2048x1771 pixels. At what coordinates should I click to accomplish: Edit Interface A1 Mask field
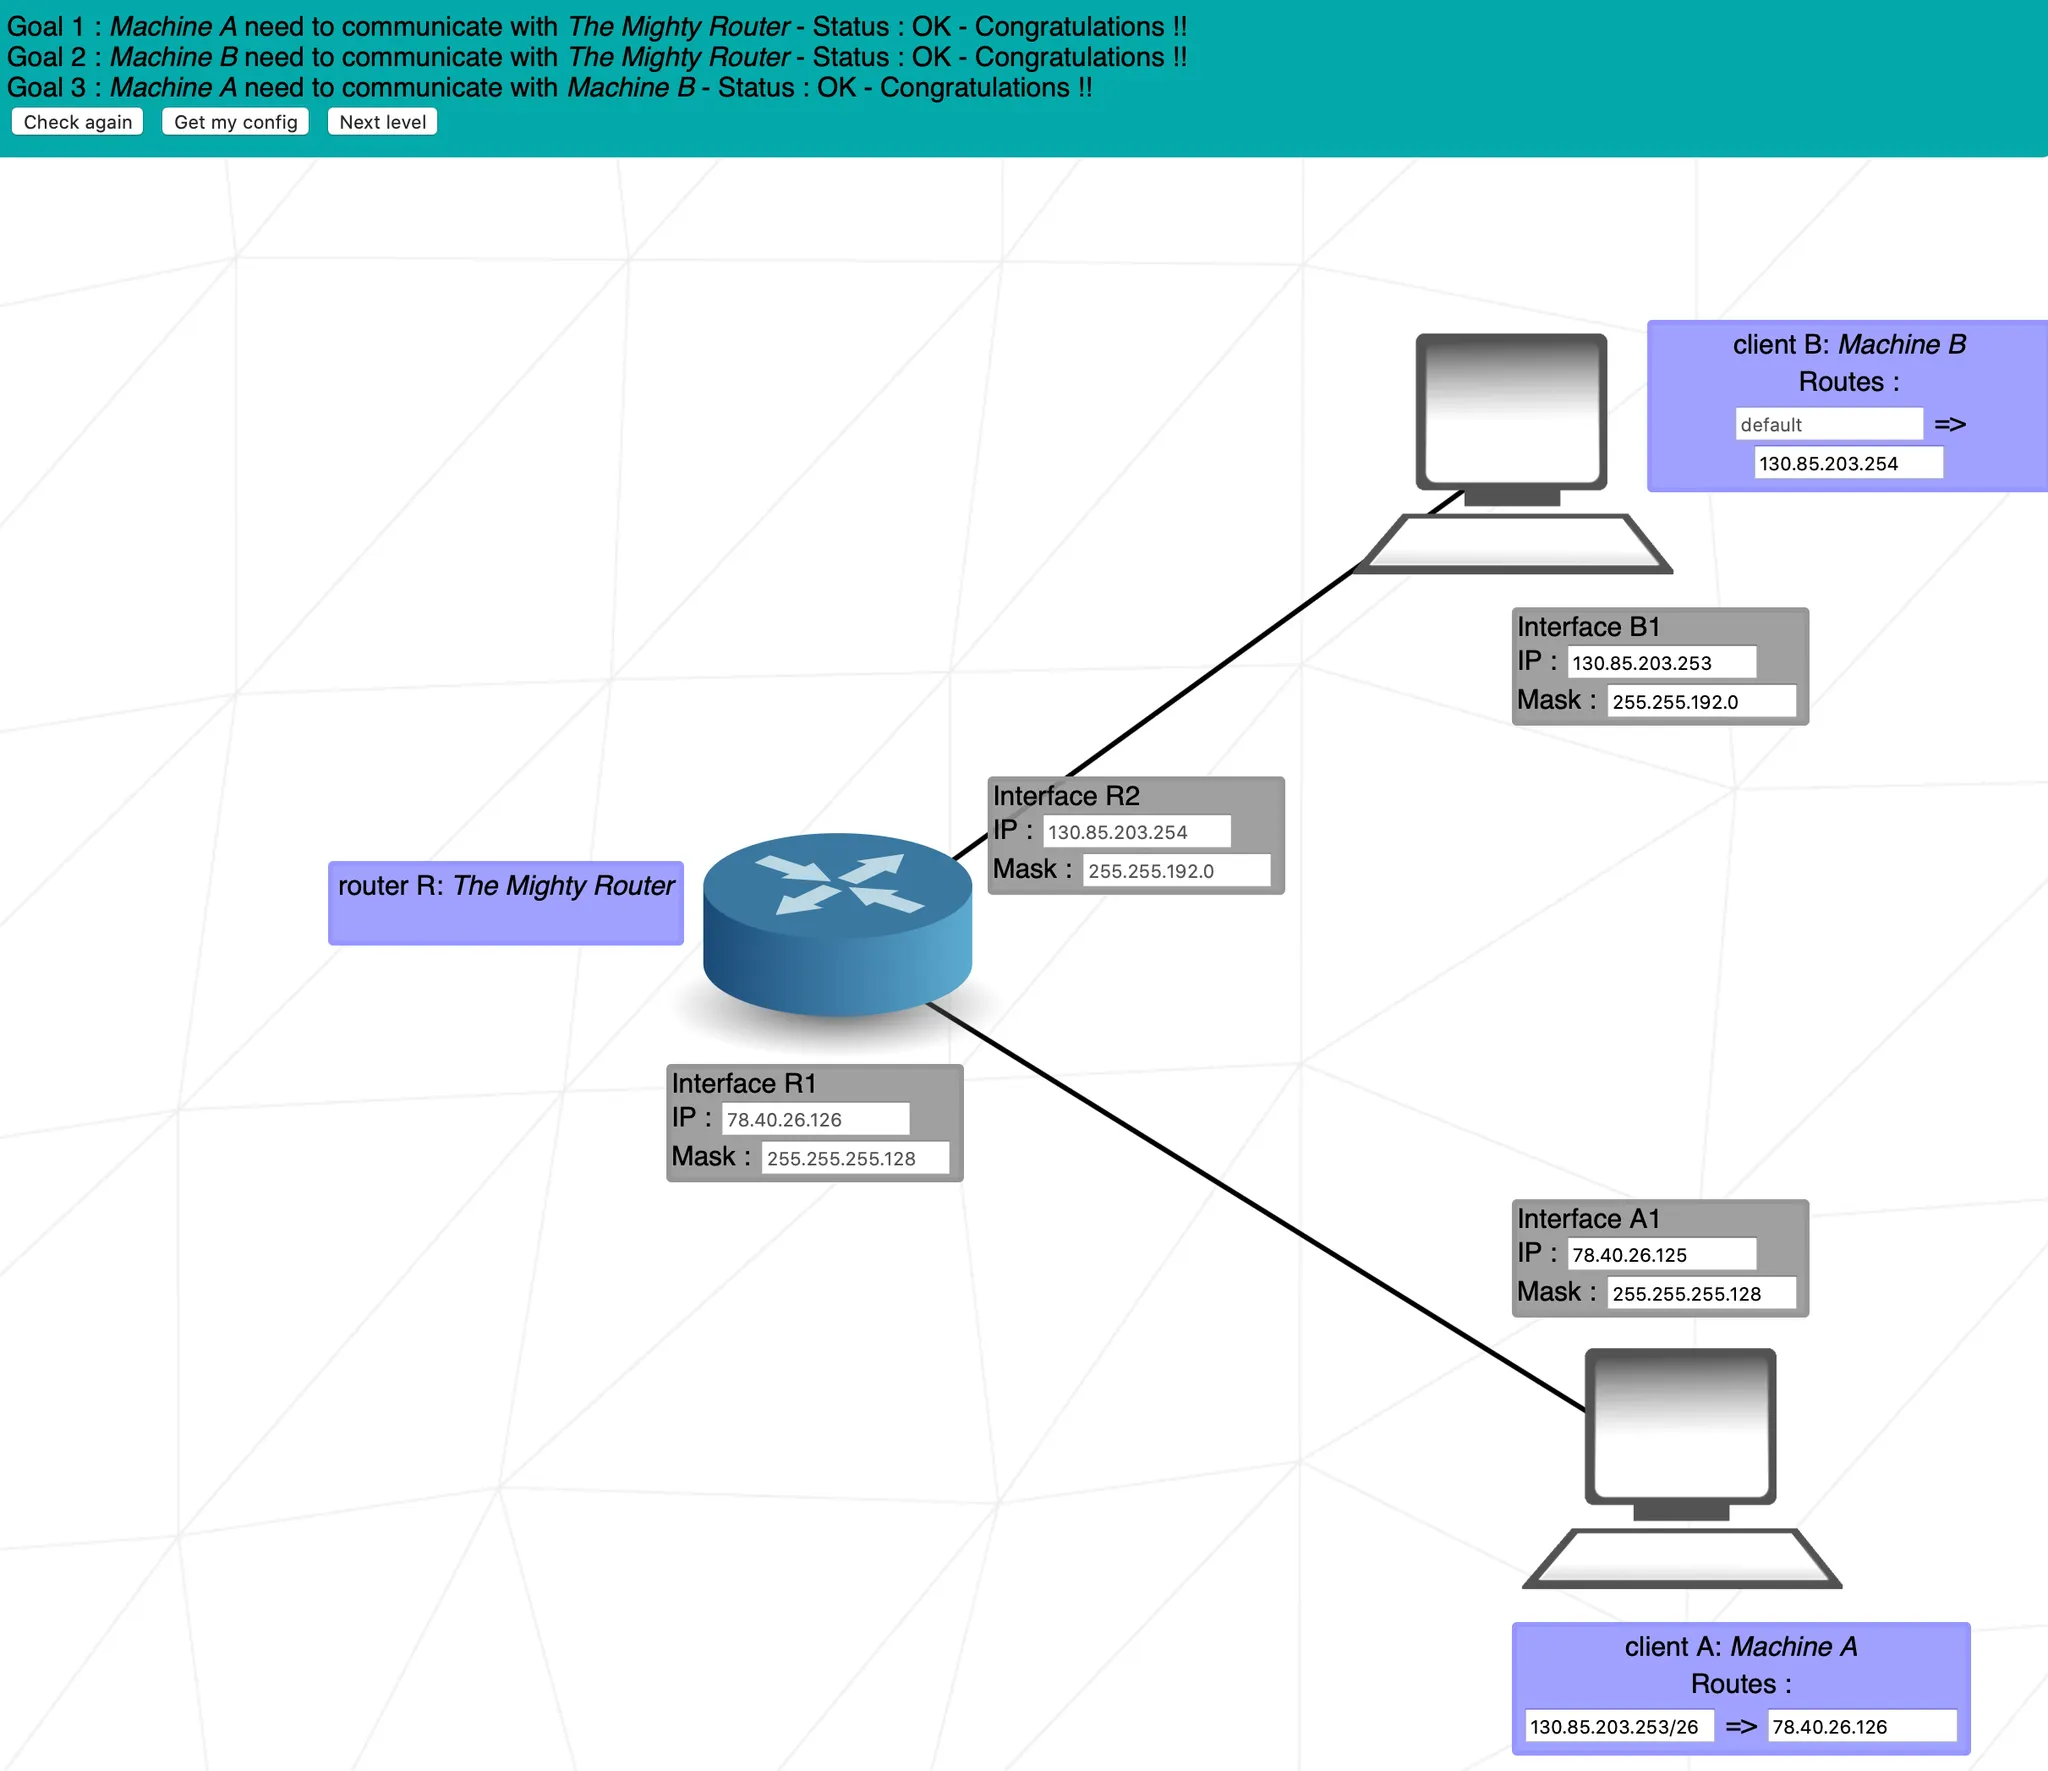1700,1293
